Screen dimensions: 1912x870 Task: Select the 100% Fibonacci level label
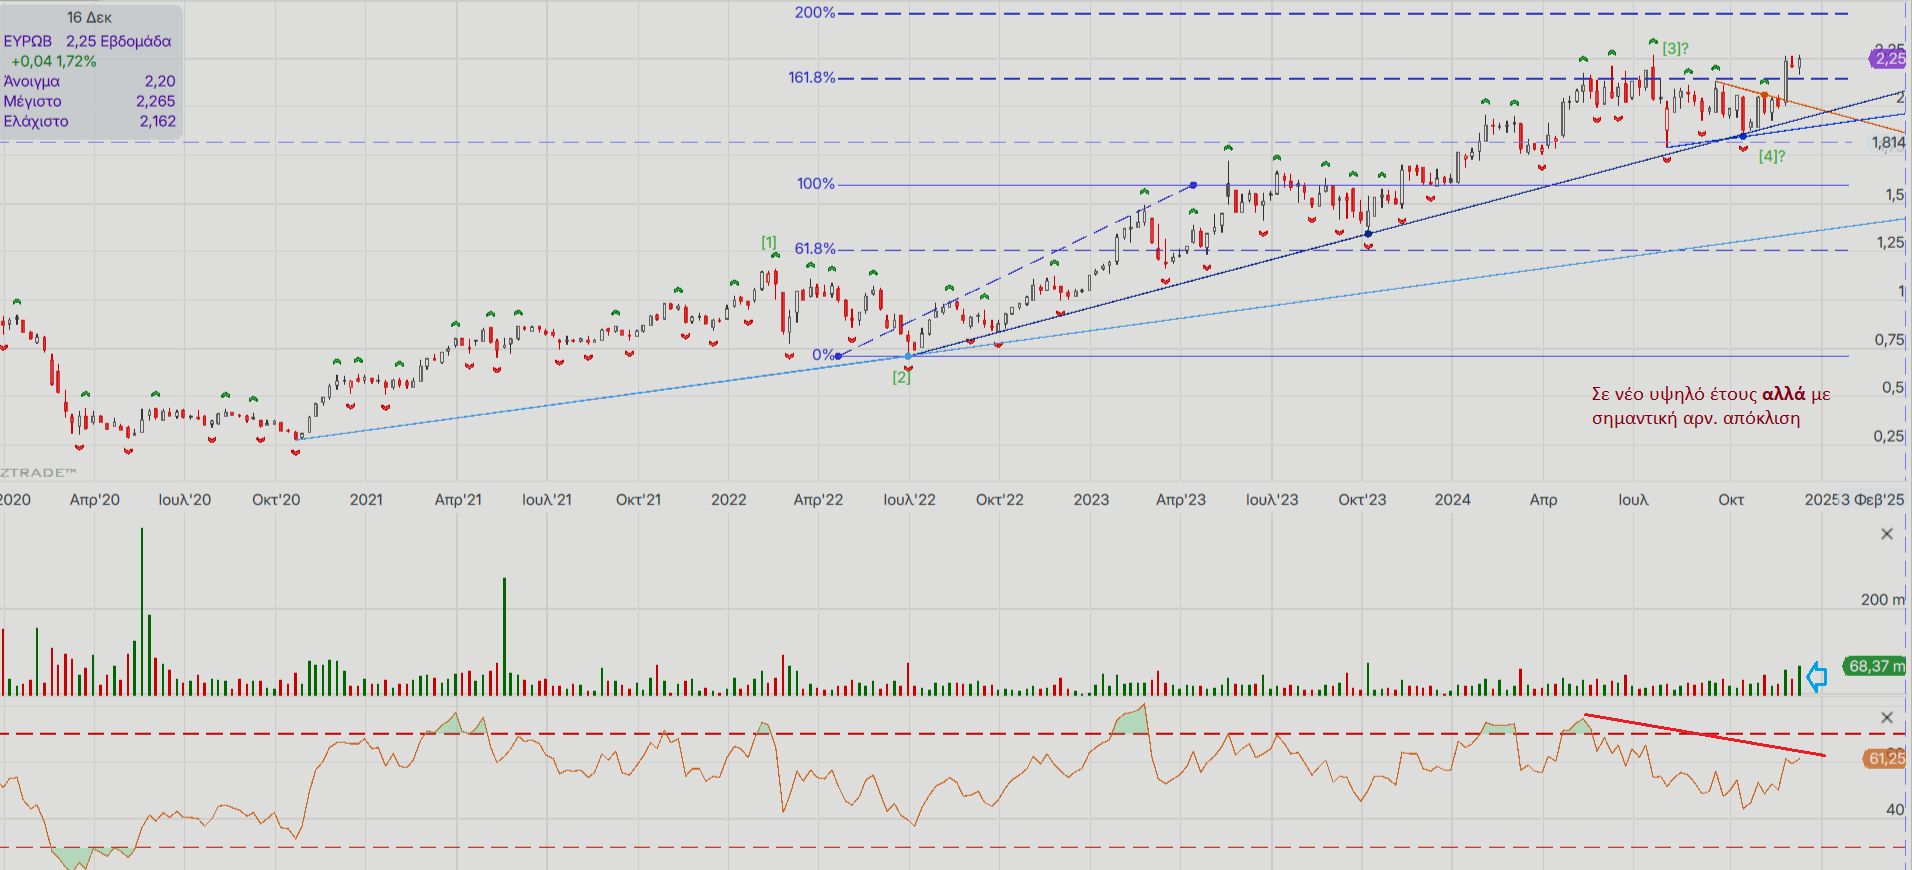pos(815,184)
